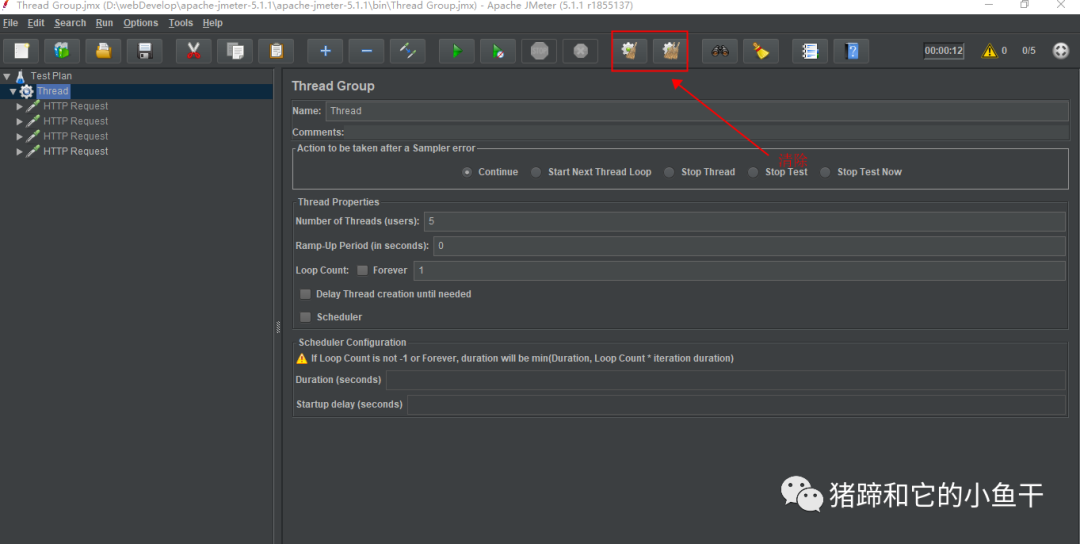This screenshot has width=1080, height=544.
Task: Expand all nodes with plus icon
Action: [325, 51]
